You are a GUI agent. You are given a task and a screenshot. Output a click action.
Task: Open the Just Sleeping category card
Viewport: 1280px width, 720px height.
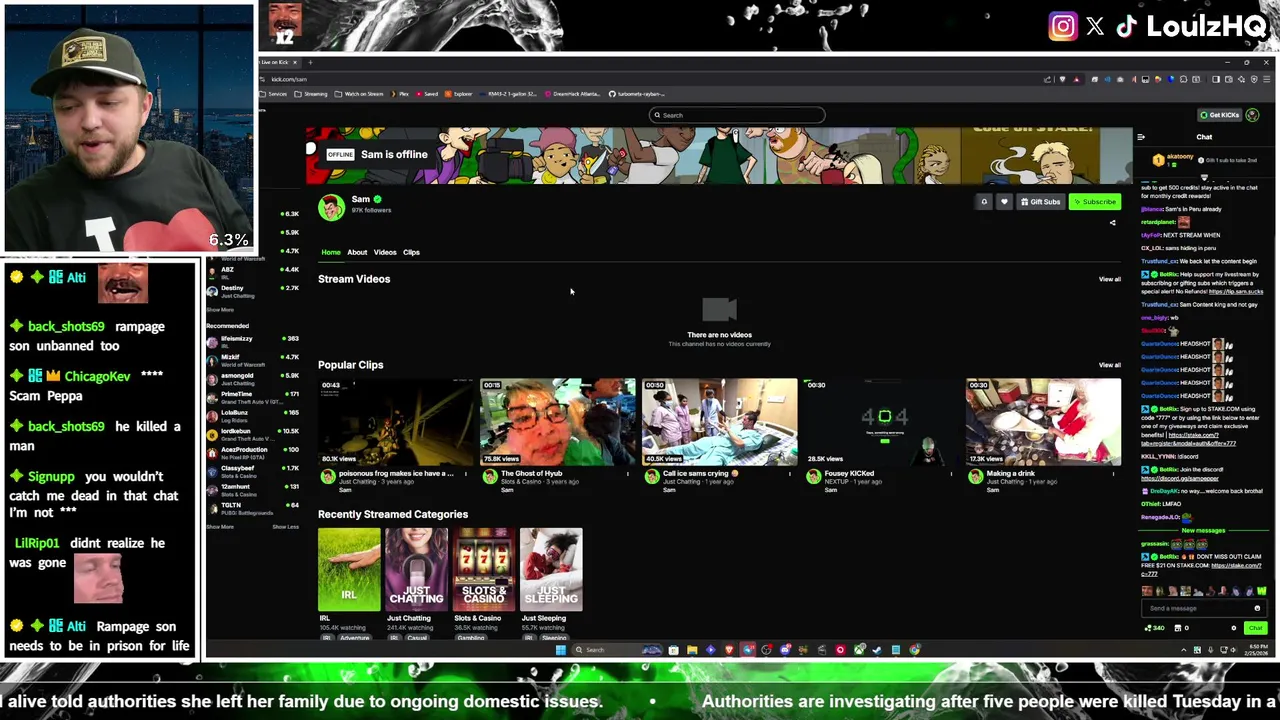(551, 569)
